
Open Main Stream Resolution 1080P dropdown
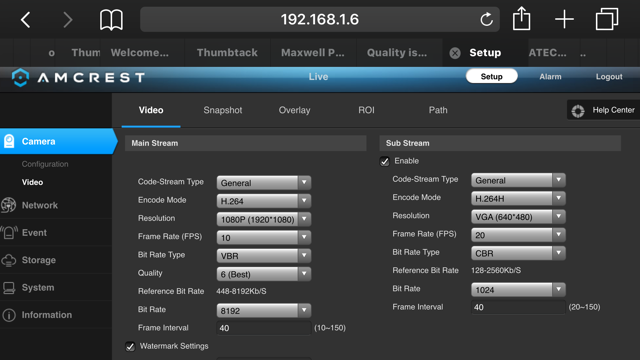pos(264,219)
